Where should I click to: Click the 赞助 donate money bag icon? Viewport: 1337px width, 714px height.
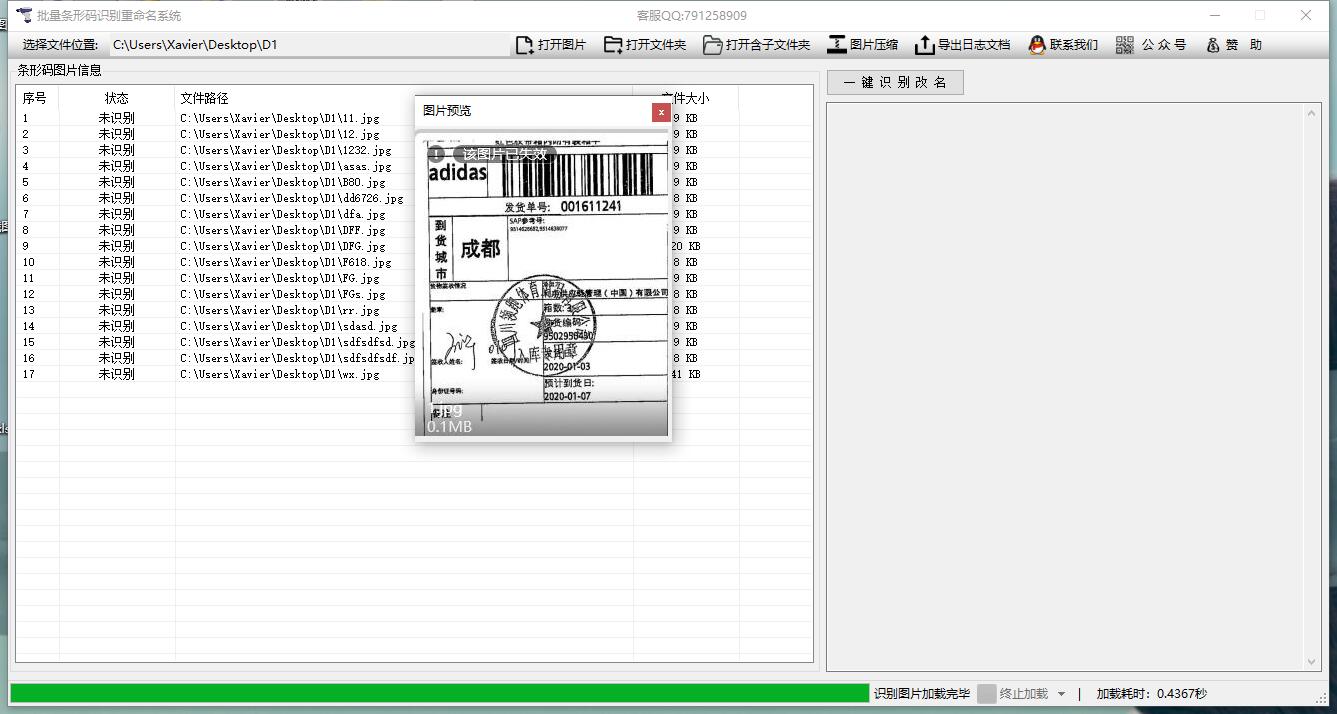coord(1213,45)
